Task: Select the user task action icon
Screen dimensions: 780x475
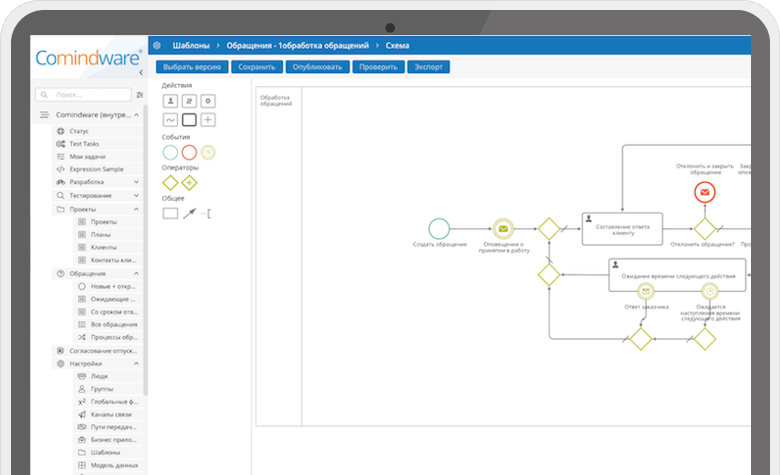Action: 170,101
